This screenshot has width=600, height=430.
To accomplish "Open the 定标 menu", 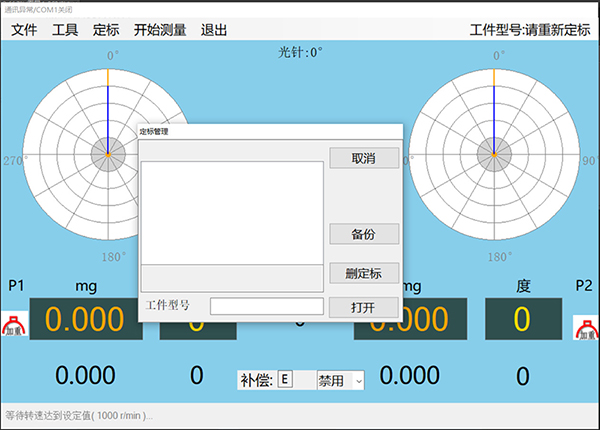I will tap(106, 30).
